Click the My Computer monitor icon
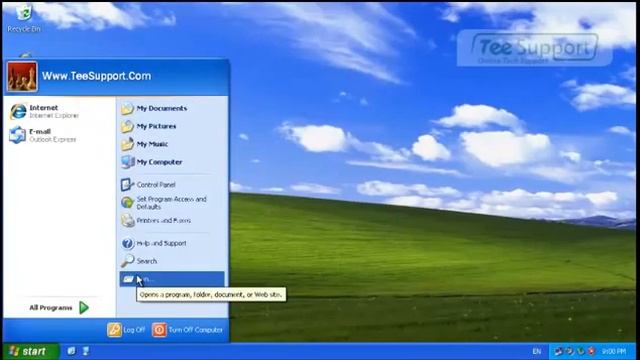Viewport: 640px width, 360px height. click(127, 162)
